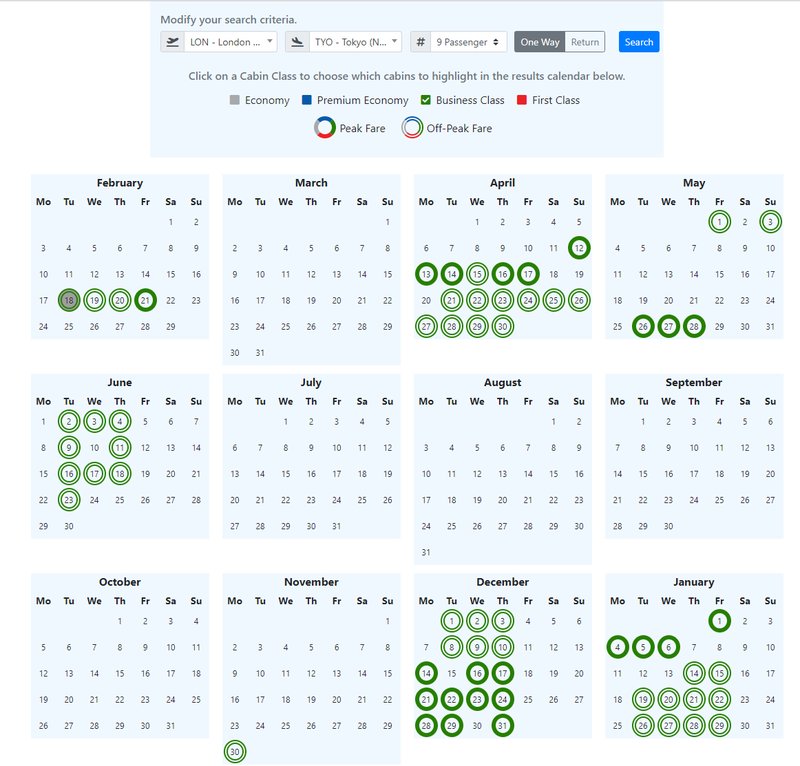Select circled May 3 date
This screenshot has width=800, height=766.
pos(770,222)
